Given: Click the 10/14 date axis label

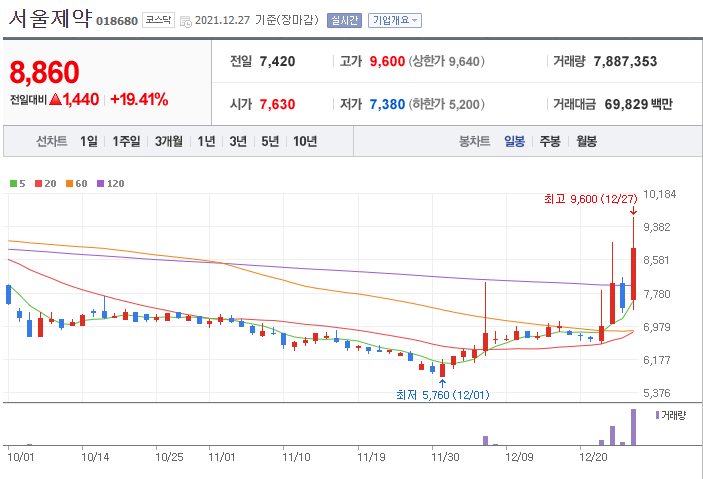Looking at the screenshot, I should pos(95,457).
